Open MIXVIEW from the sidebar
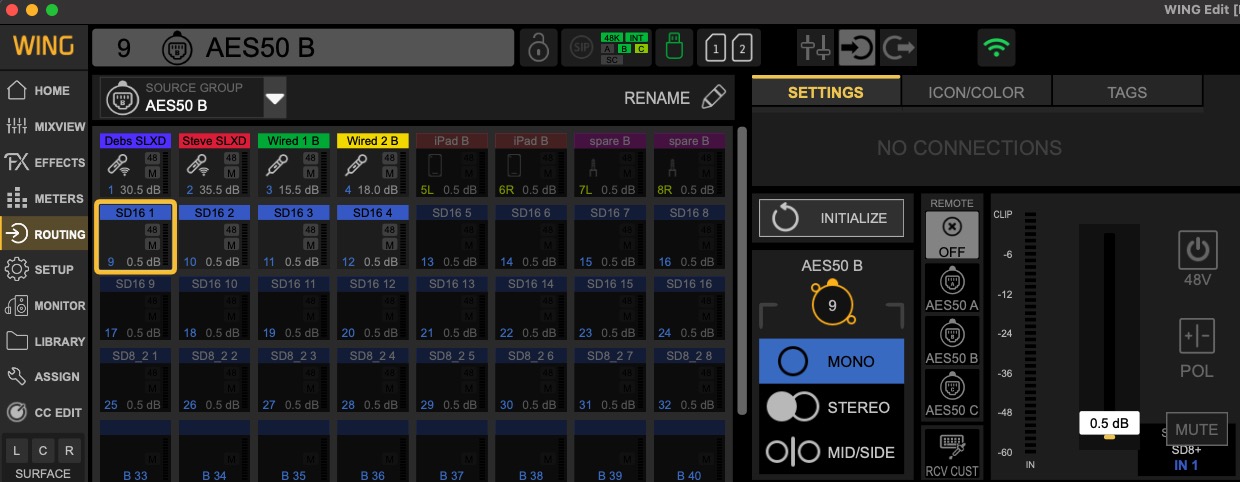Screen dimensions: 1240x482 (x=44, y=127)
